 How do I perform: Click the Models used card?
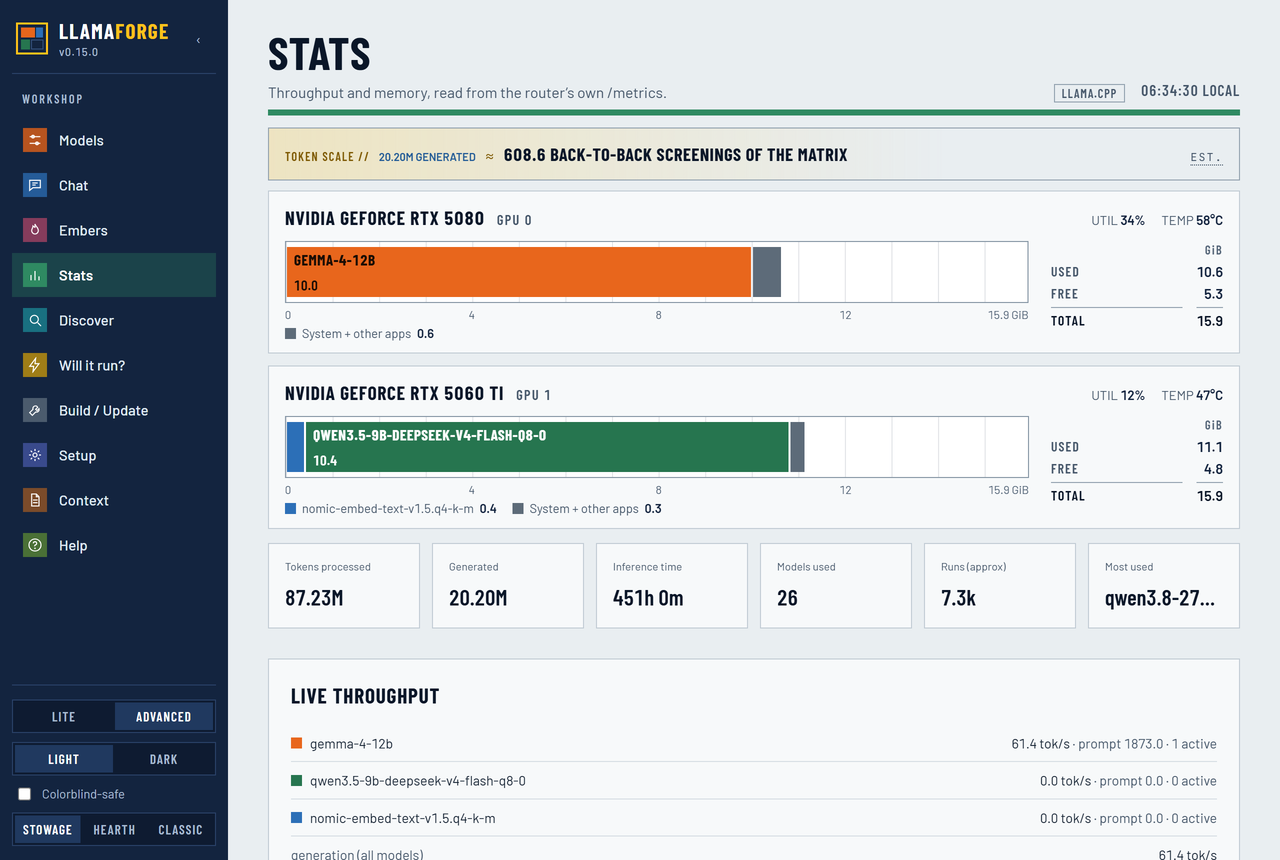point(836,586)
